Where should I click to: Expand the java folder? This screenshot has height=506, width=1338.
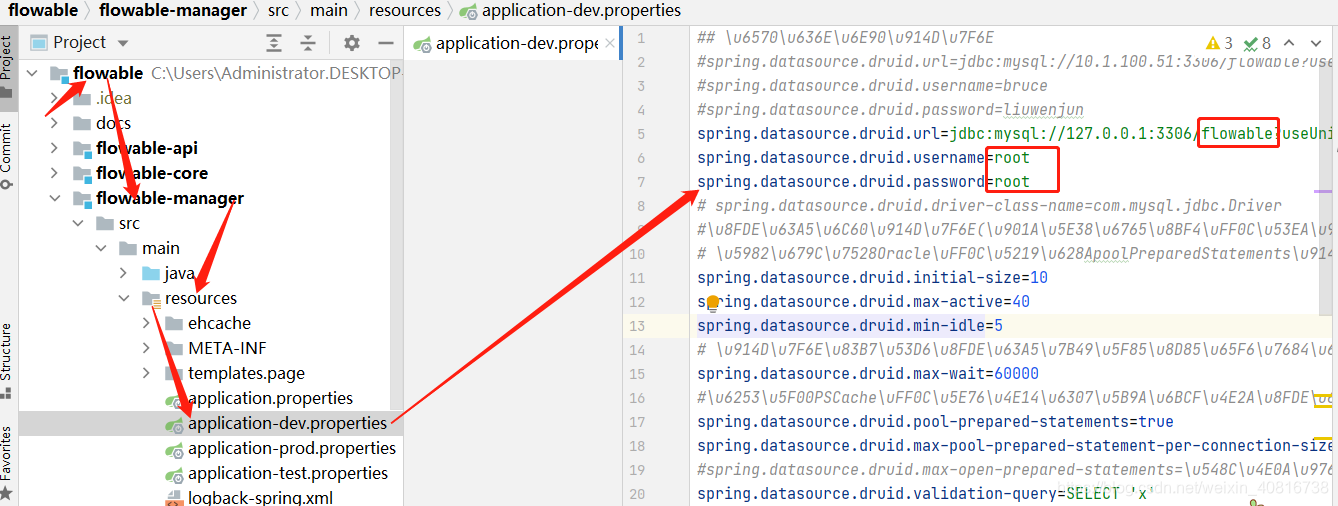(x=124, y=273)
